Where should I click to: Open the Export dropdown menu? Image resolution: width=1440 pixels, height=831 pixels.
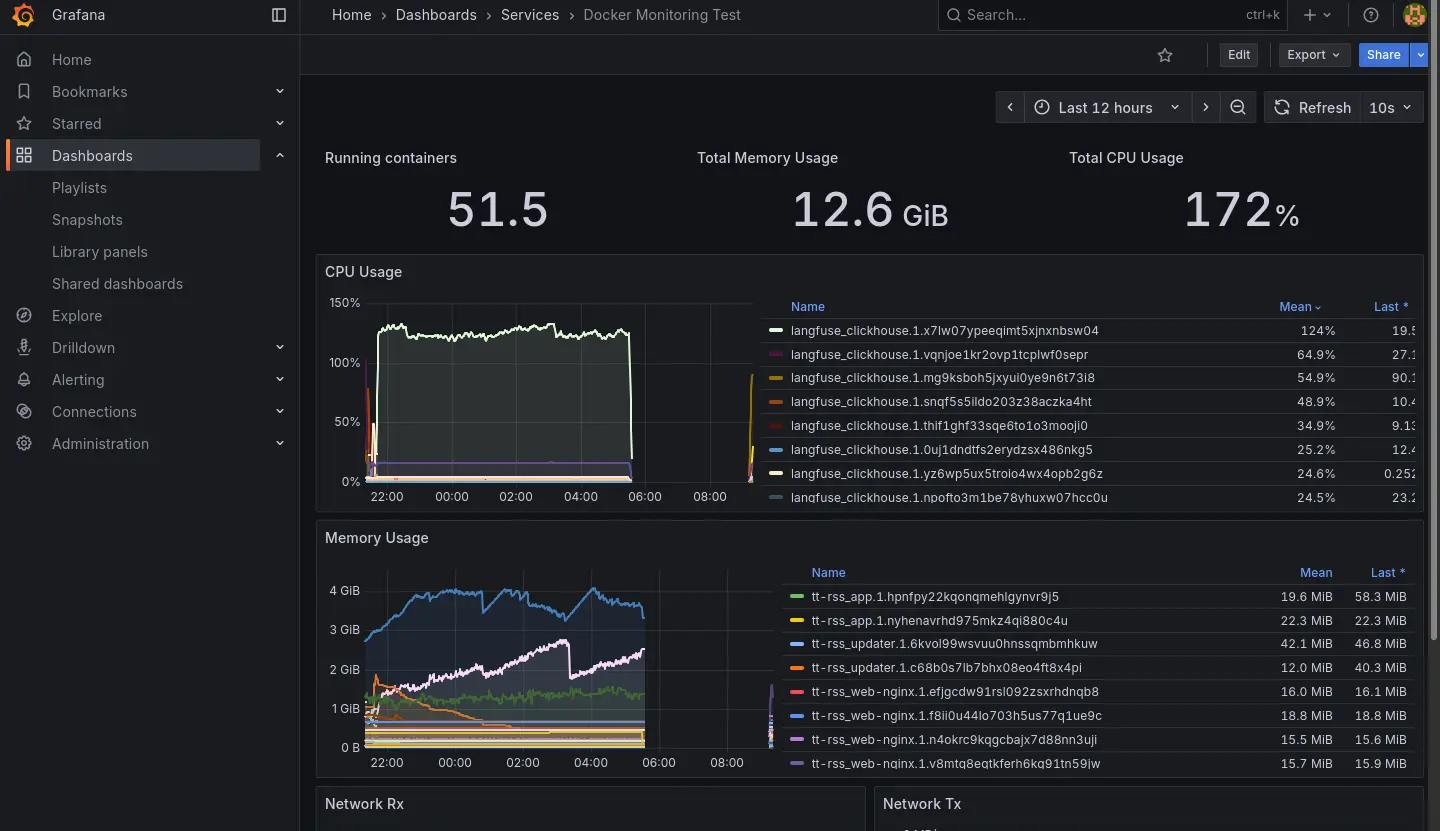1314,55
